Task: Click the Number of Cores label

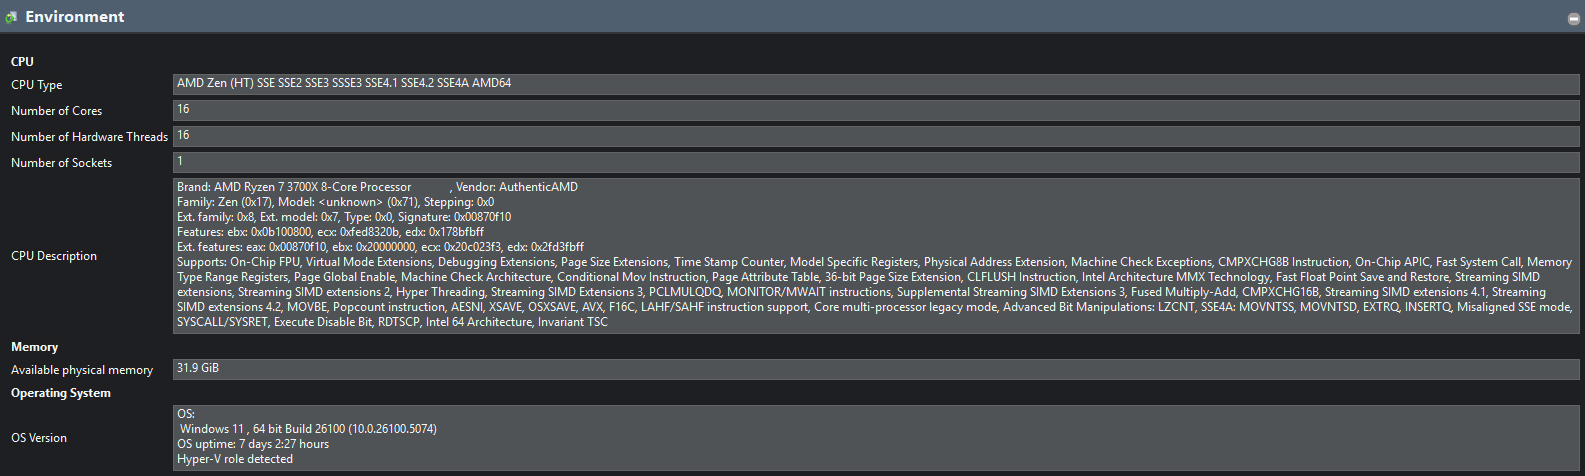Action: 57,111
